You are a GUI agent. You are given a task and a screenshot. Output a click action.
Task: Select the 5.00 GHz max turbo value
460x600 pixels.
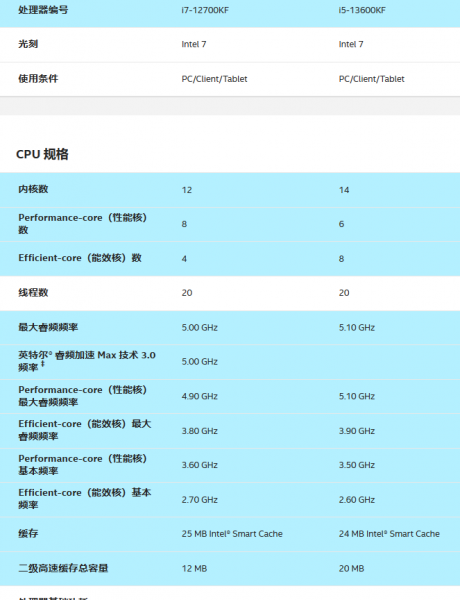click(199, 328)
